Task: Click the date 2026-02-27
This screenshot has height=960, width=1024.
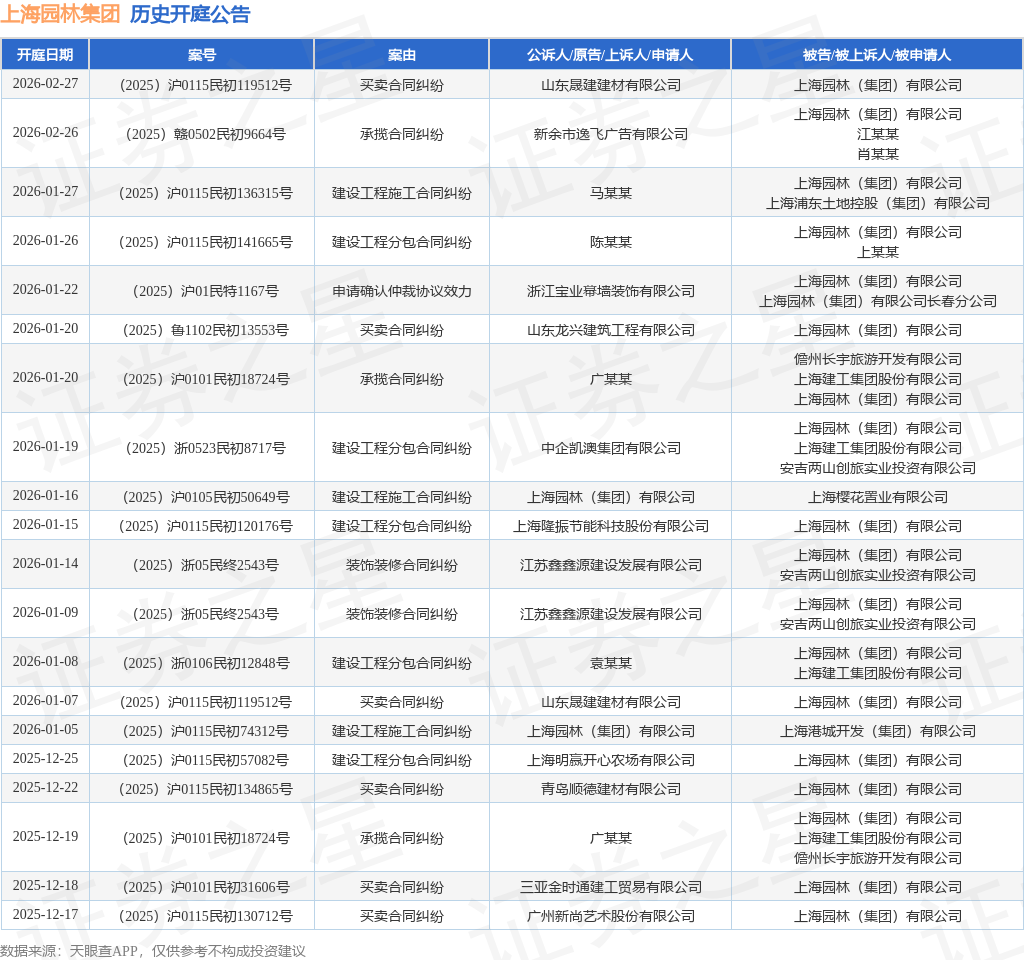Action: click(x=45, y=84)
